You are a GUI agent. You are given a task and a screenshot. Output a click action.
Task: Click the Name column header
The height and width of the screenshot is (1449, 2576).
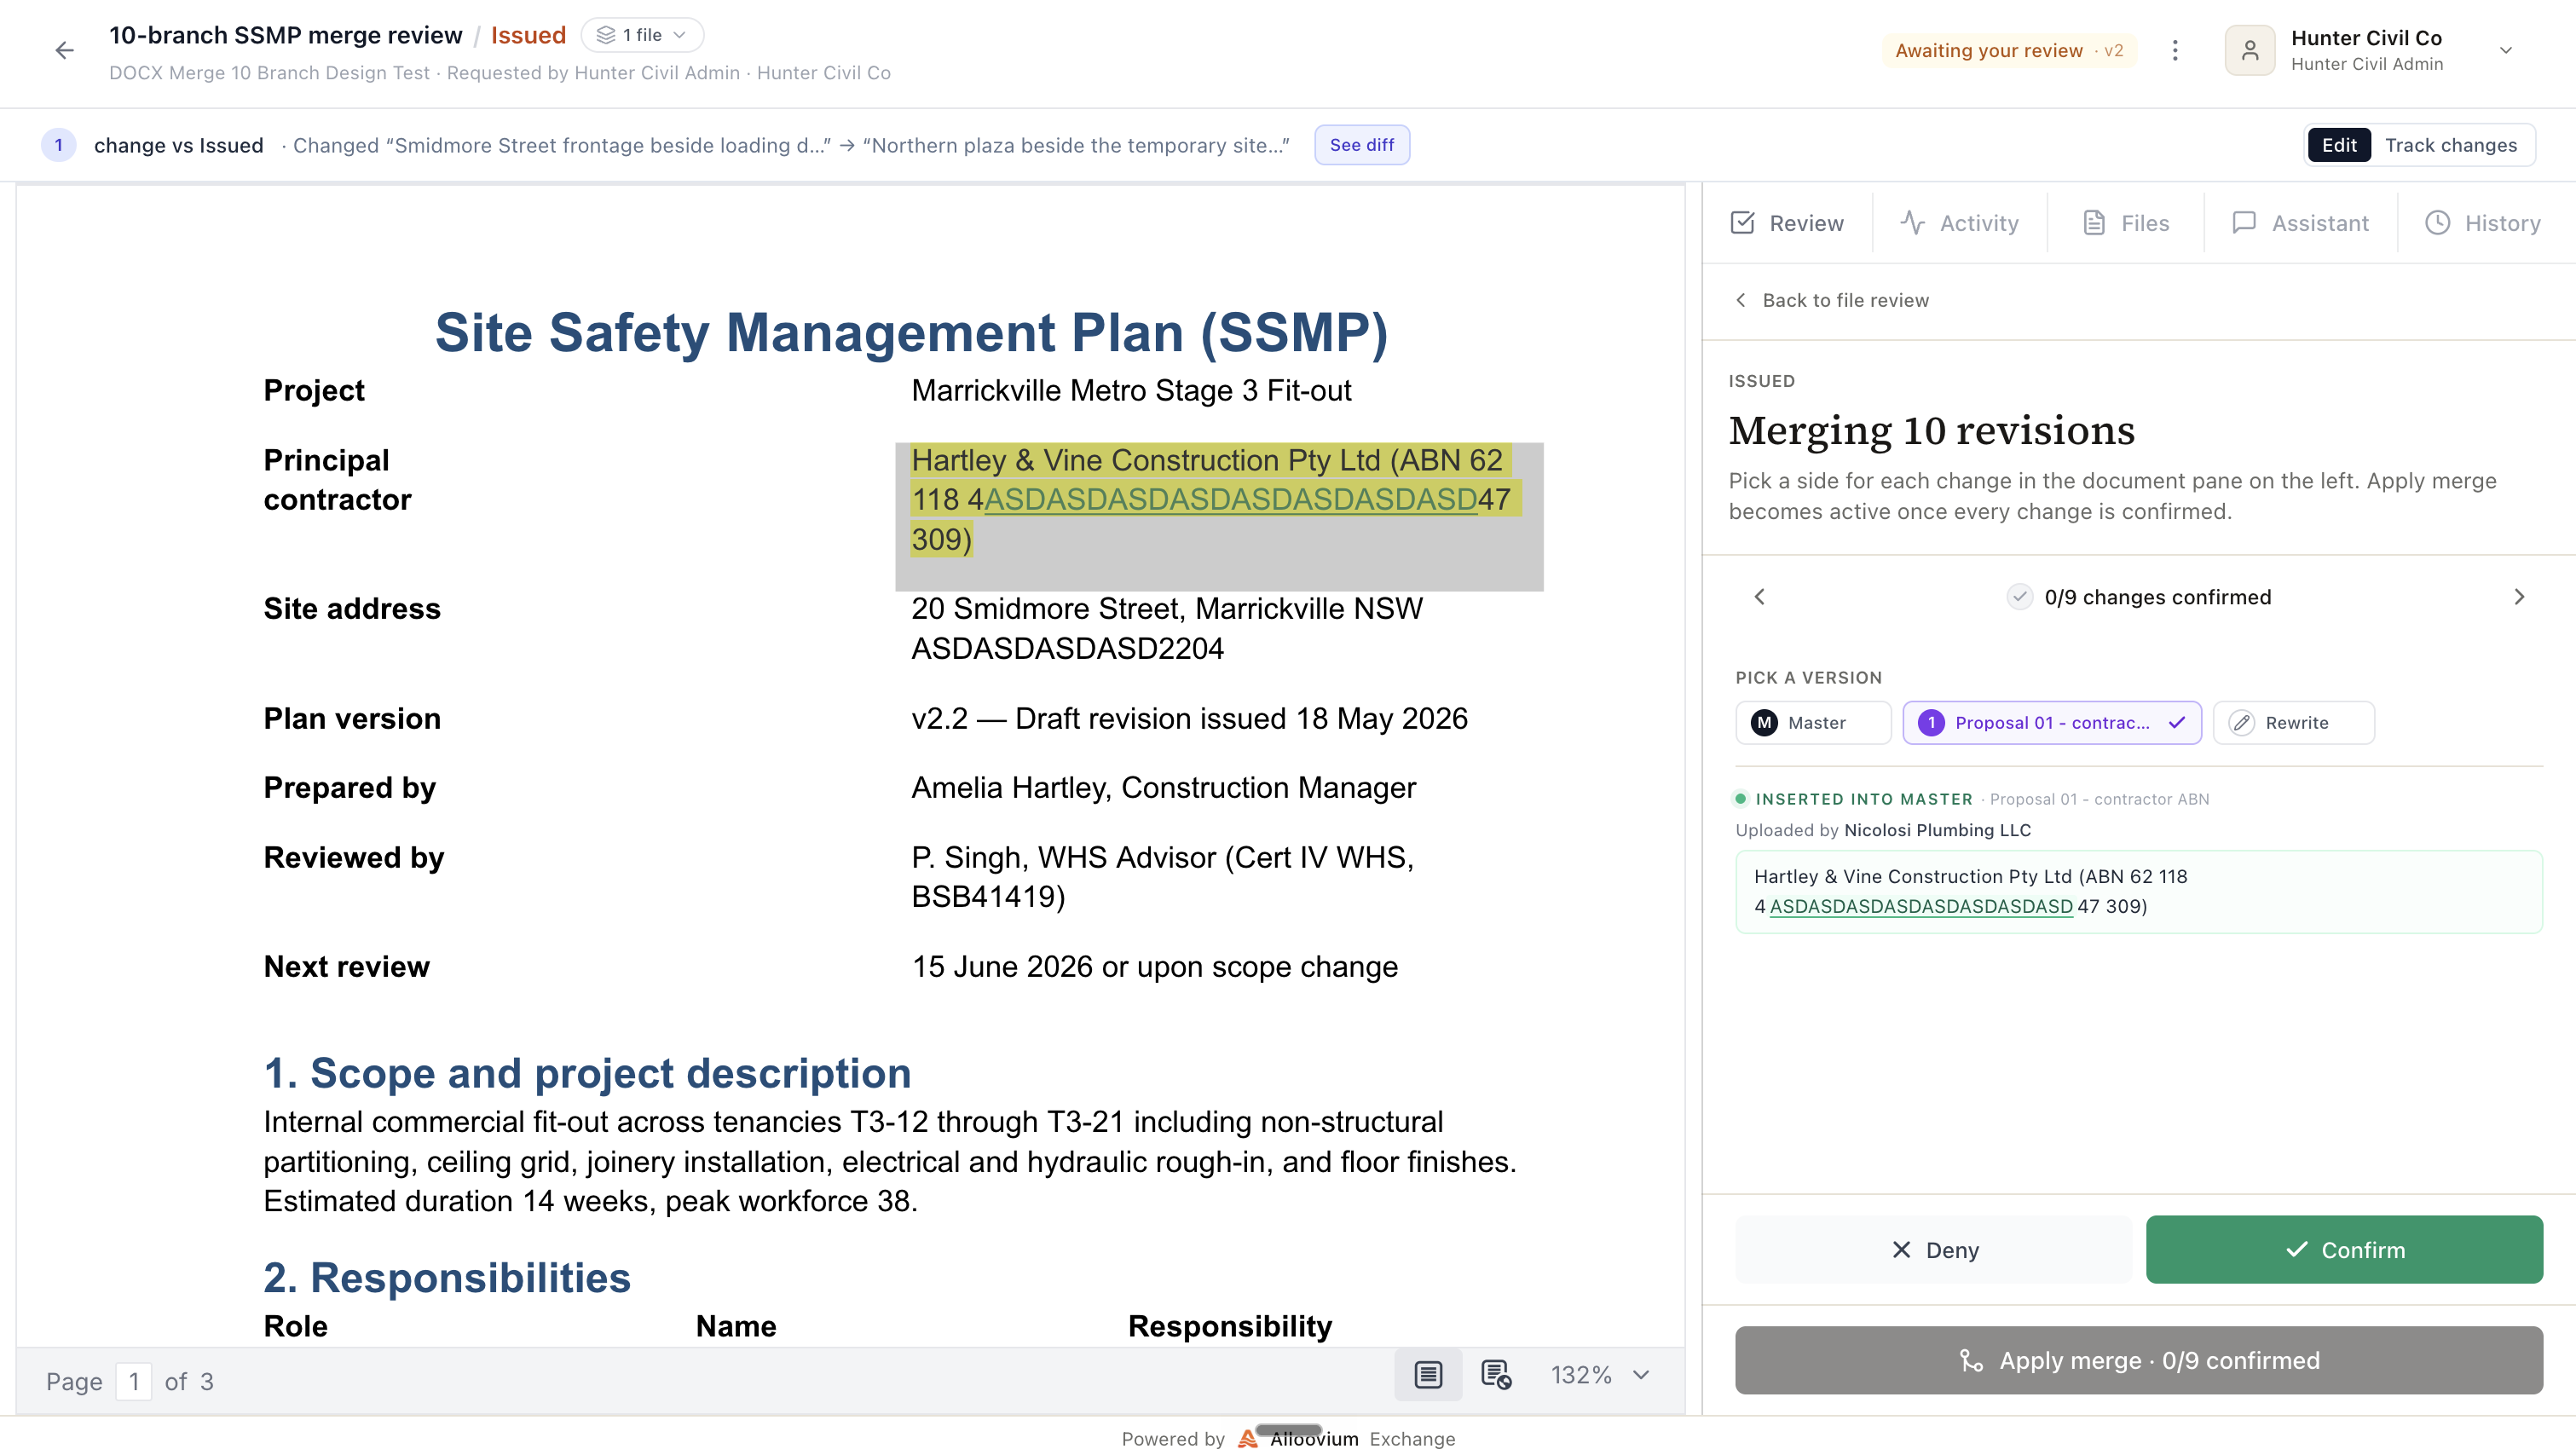coord(736,1326)
